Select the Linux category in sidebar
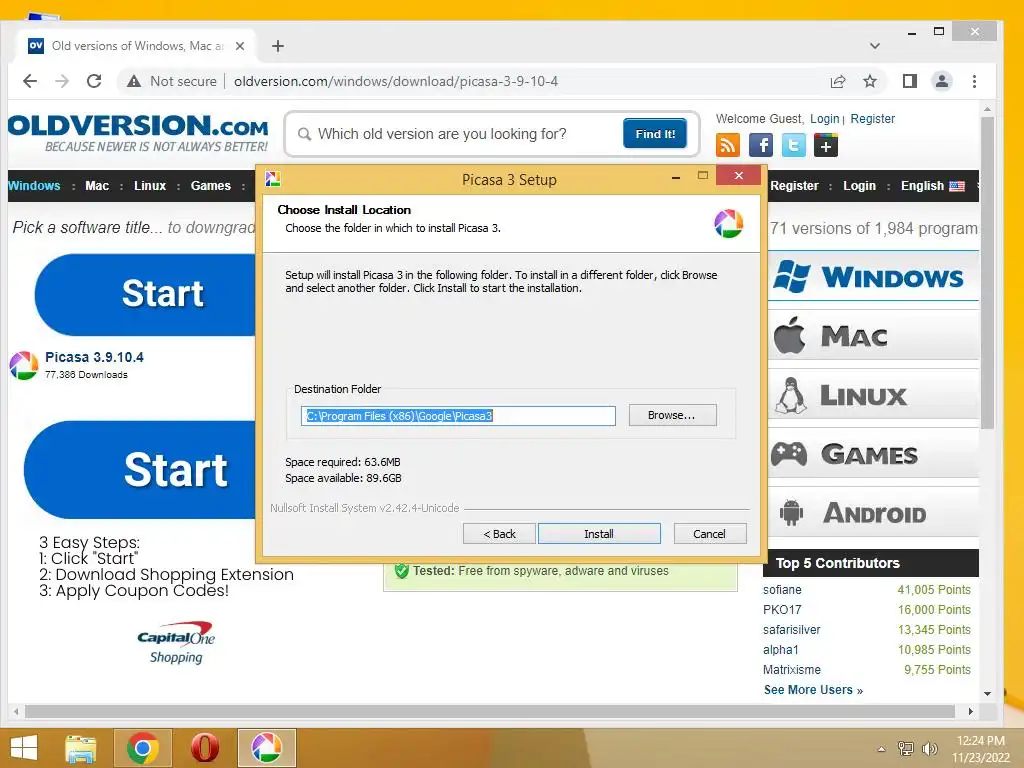 [873, 395]
